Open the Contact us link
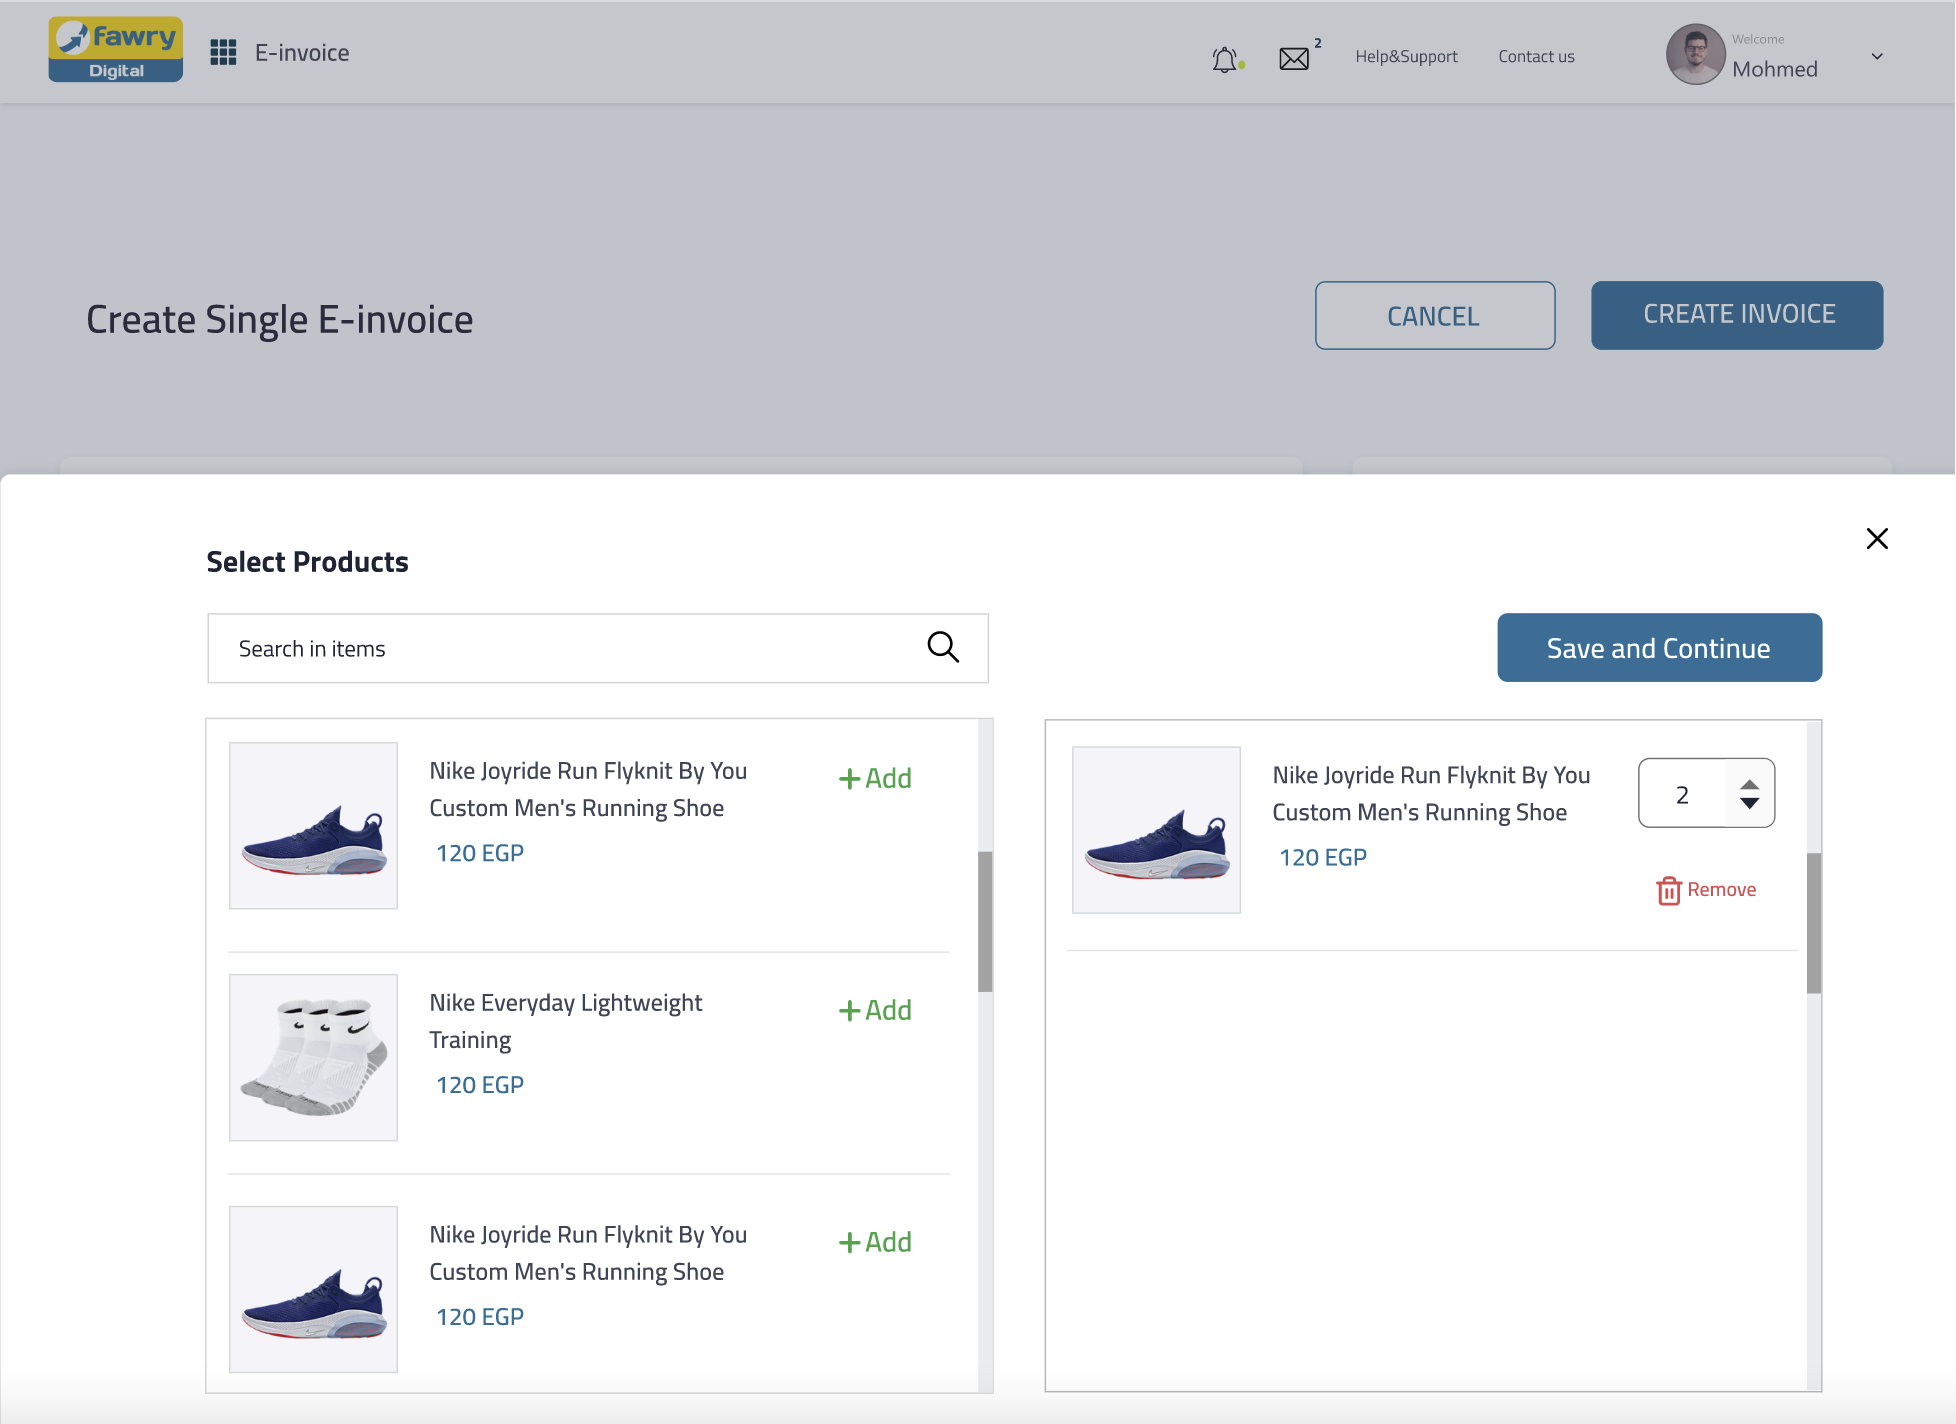Image resolution: width=1956 pixels, height=1424 pixels. pyautogui.click(x=1536, y=56)
